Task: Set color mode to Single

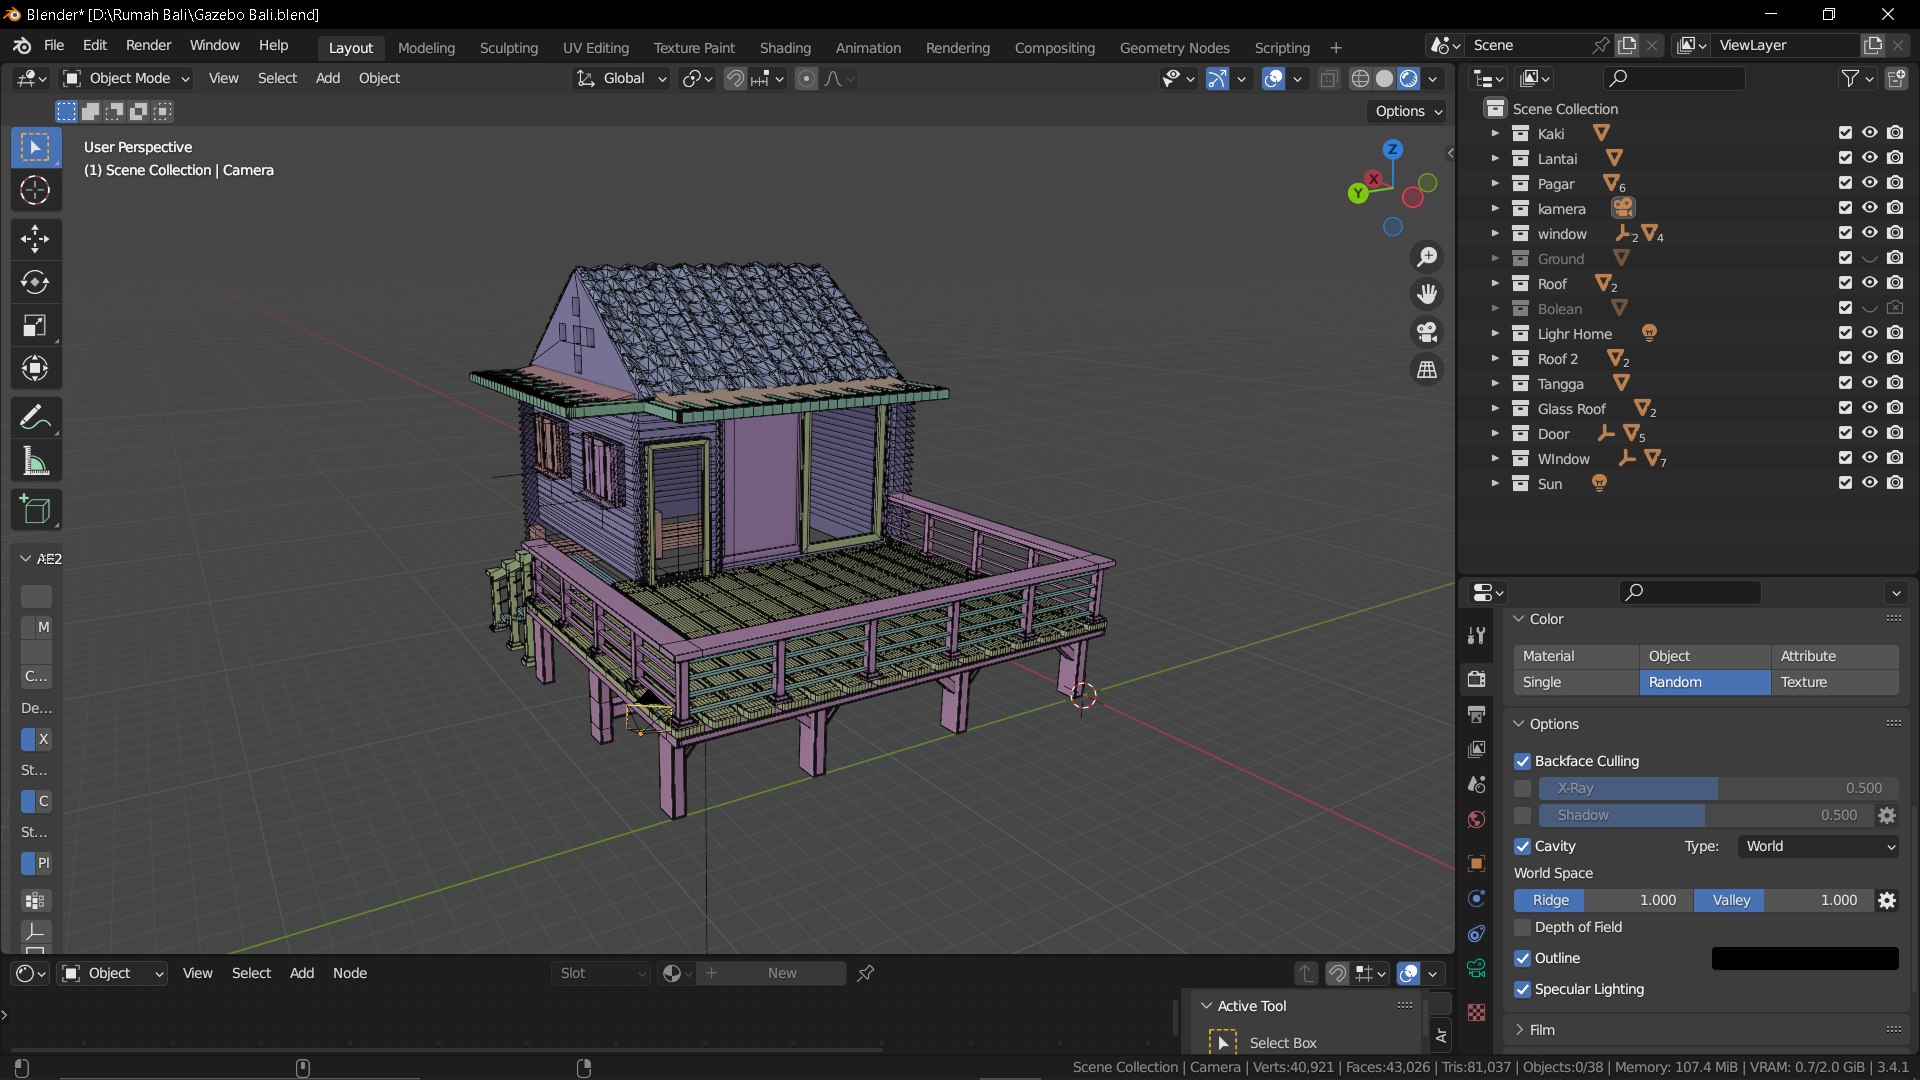Action: (x=1576, y=682)
